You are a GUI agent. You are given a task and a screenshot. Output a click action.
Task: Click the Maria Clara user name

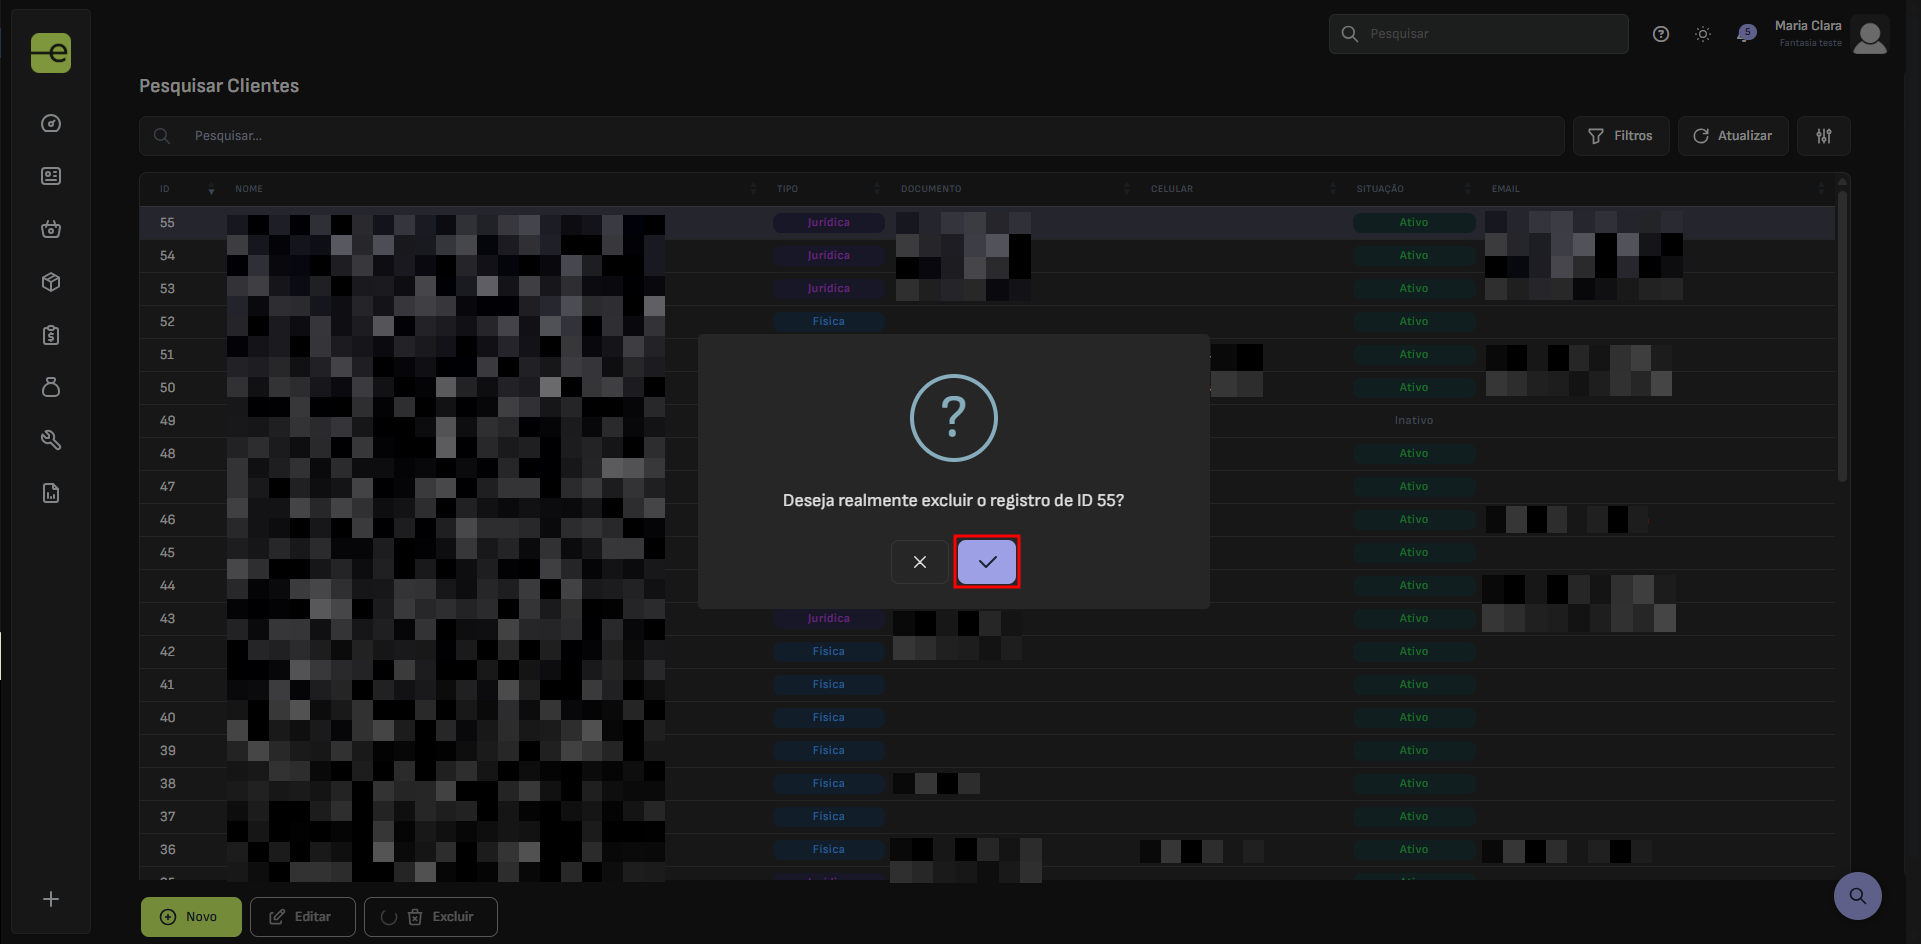pyautogui.click(x=1808, y=26)
